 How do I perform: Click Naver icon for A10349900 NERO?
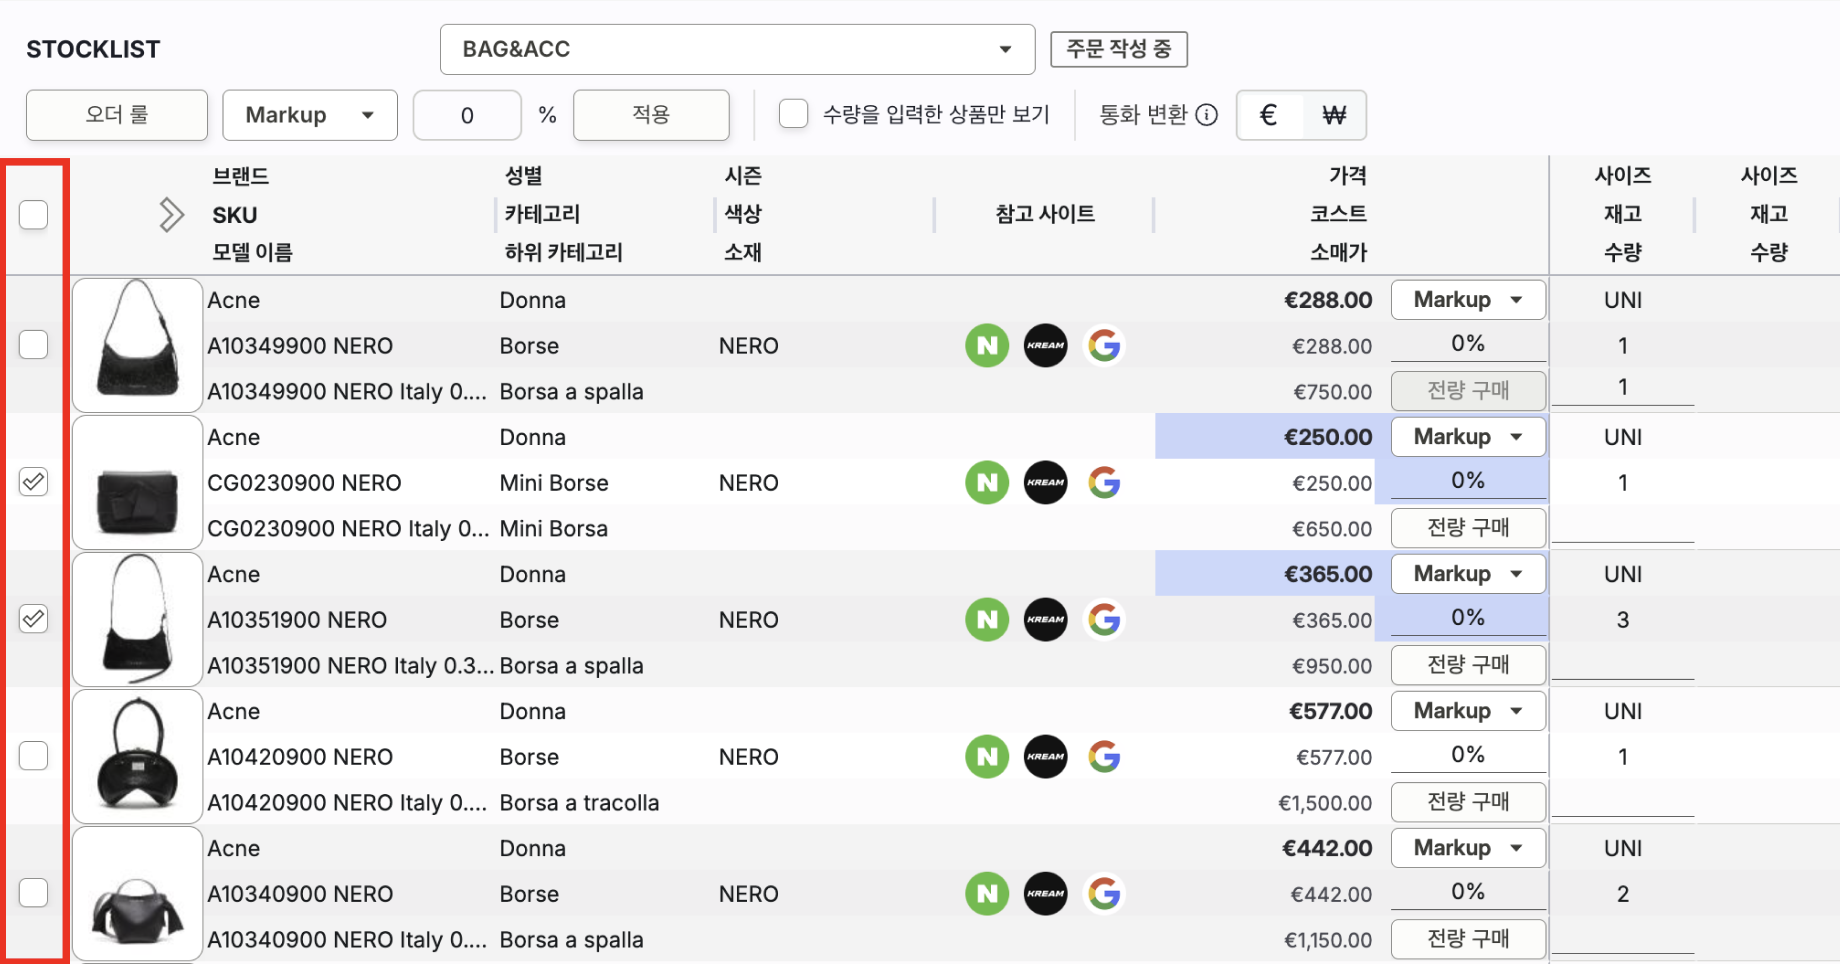(986, 346)
